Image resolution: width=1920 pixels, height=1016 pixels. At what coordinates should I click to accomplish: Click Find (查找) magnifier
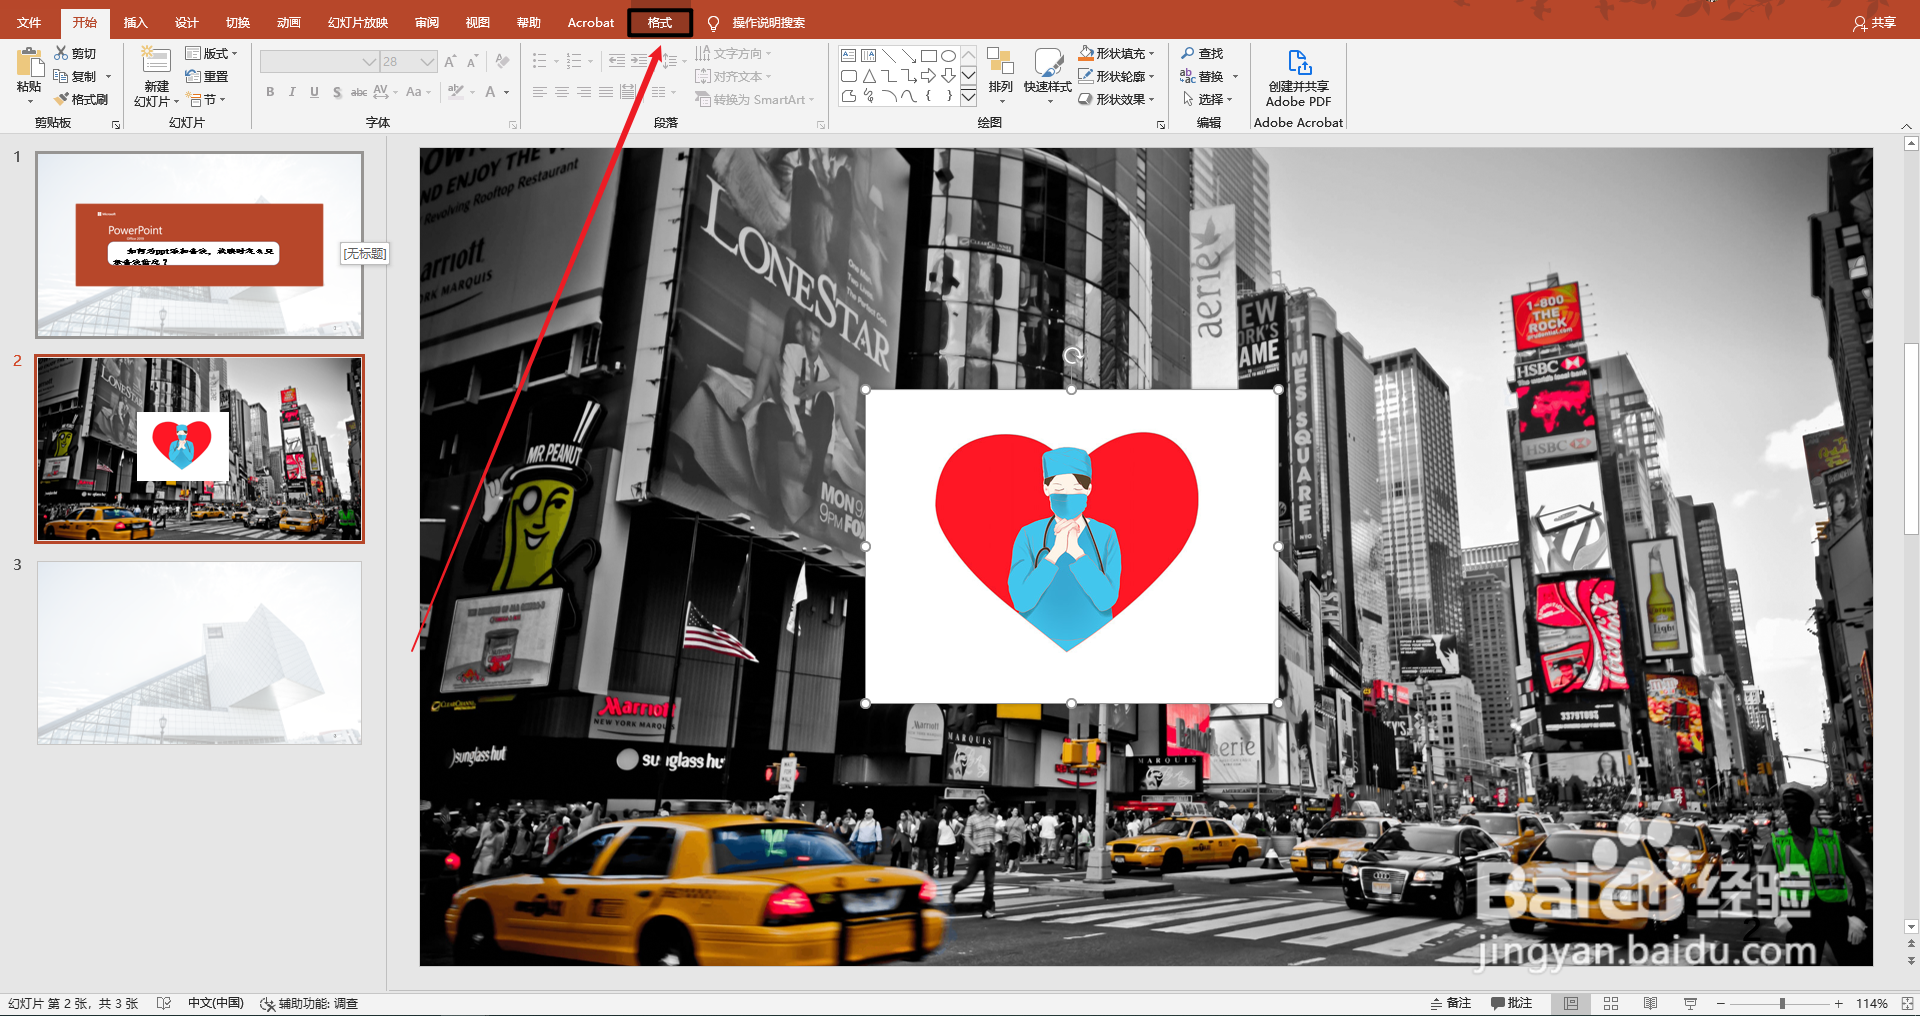tap(1202, 53)
